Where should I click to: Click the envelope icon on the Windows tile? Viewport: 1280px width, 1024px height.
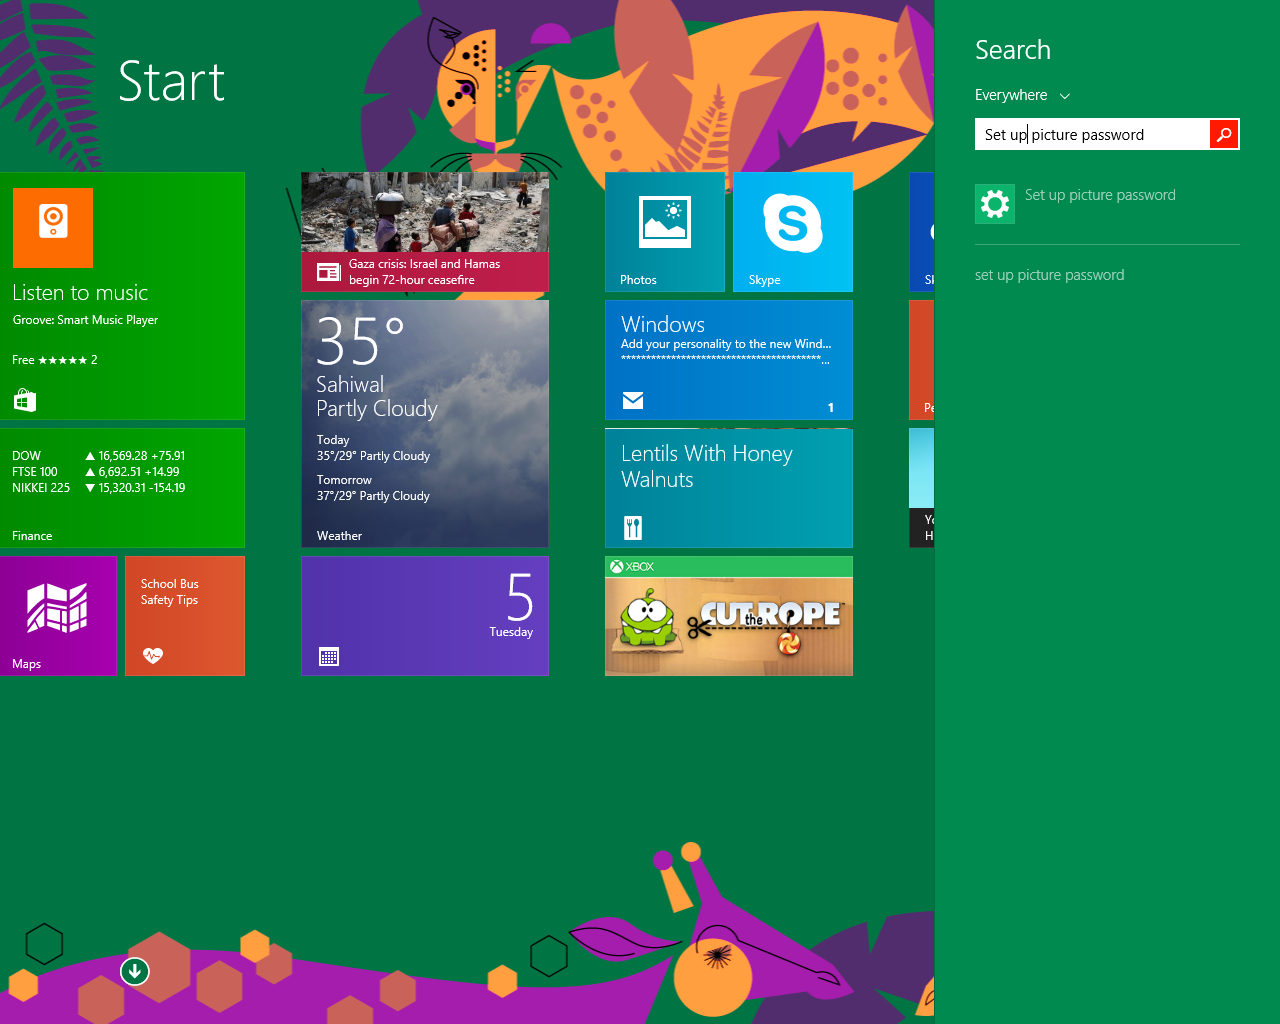click(x=632, y=399)
